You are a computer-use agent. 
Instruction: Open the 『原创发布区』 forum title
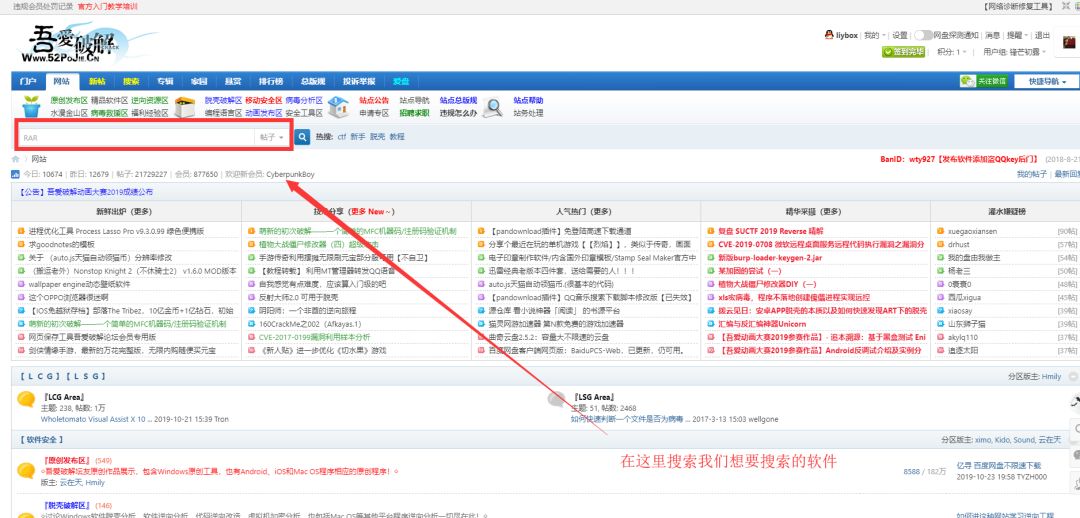point(67,460)
